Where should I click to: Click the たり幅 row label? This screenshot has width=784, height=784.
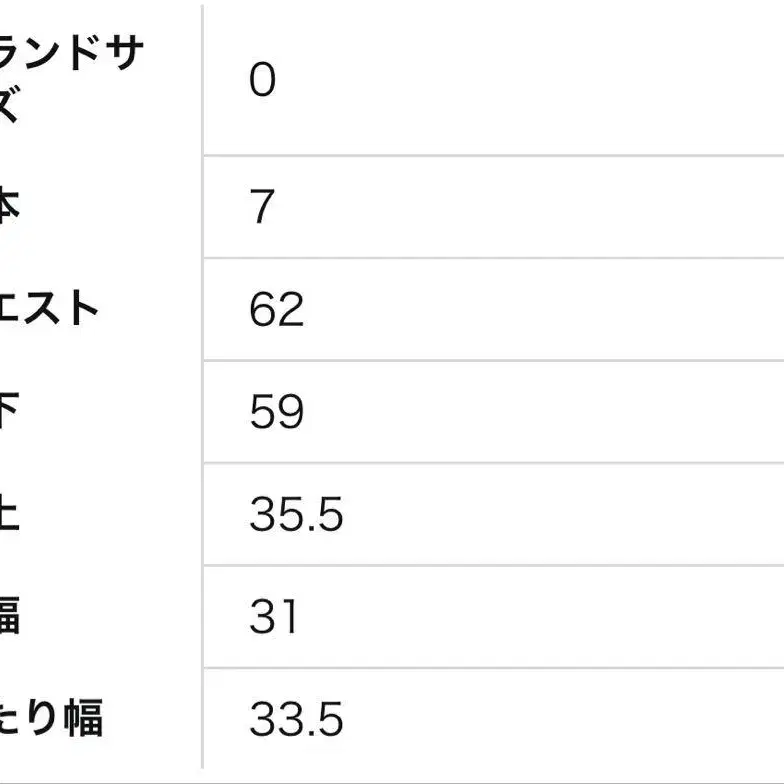[x=52, y=719]
